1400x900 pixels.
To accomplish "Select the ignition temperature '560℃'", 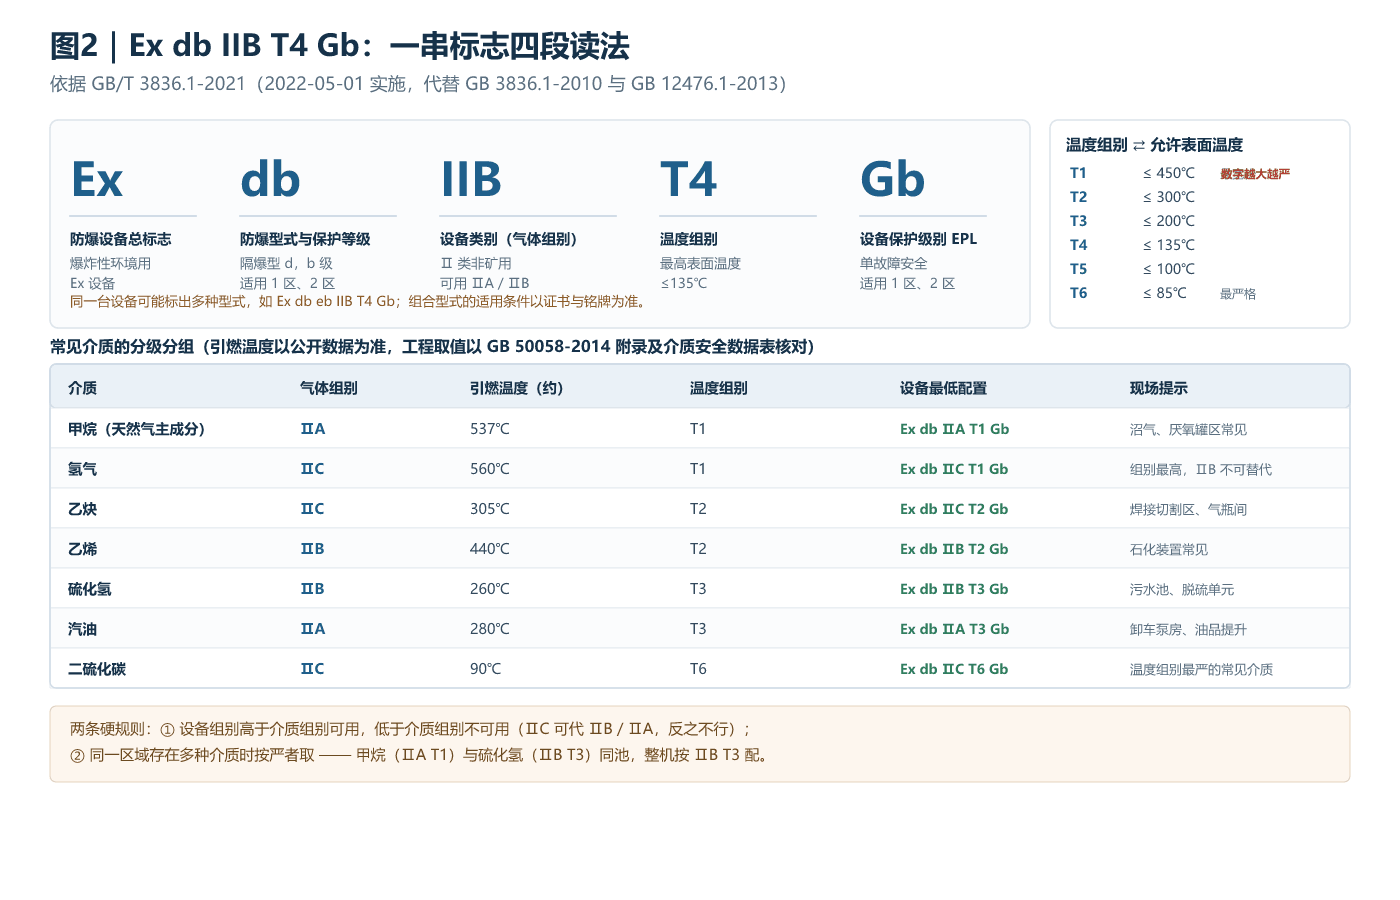I will pos(490,469).
